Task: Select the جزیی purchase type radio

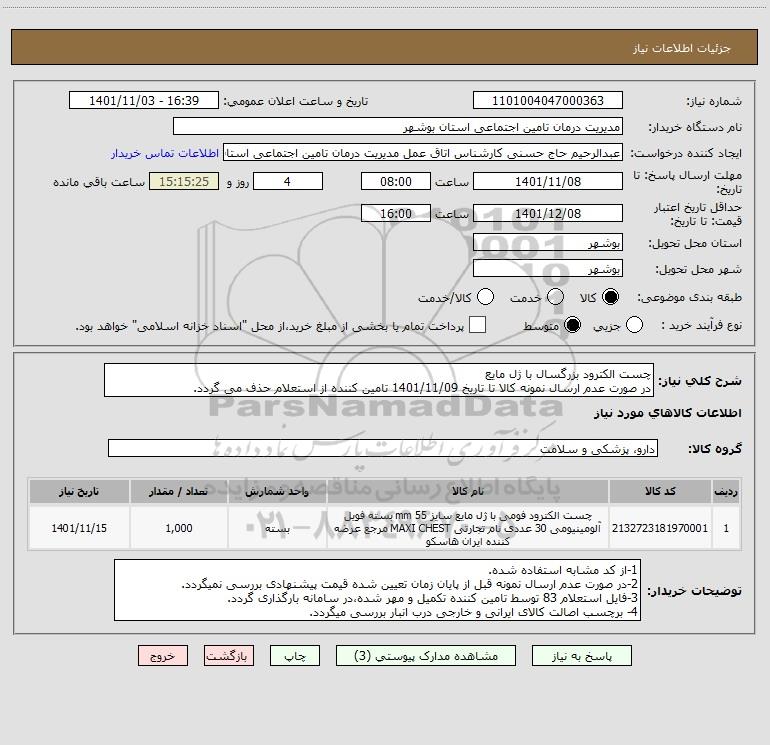Action: tap(634, 325)
